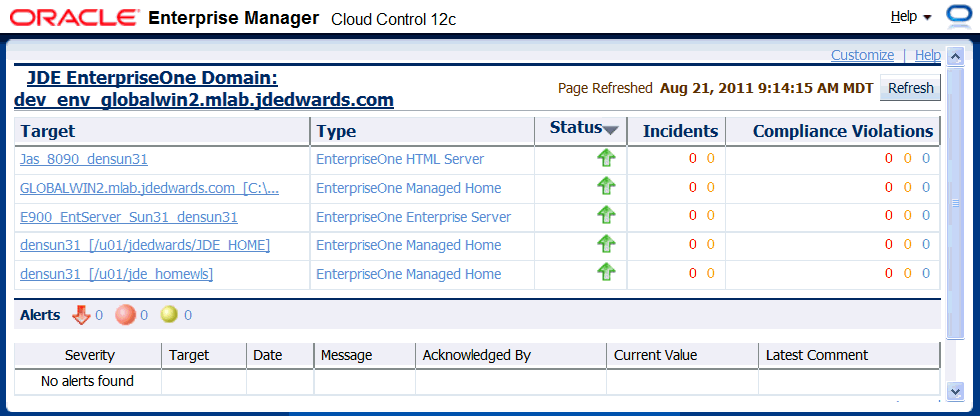
Task: Click the Oracle oval icon at top right
Action: coord(957,18)
